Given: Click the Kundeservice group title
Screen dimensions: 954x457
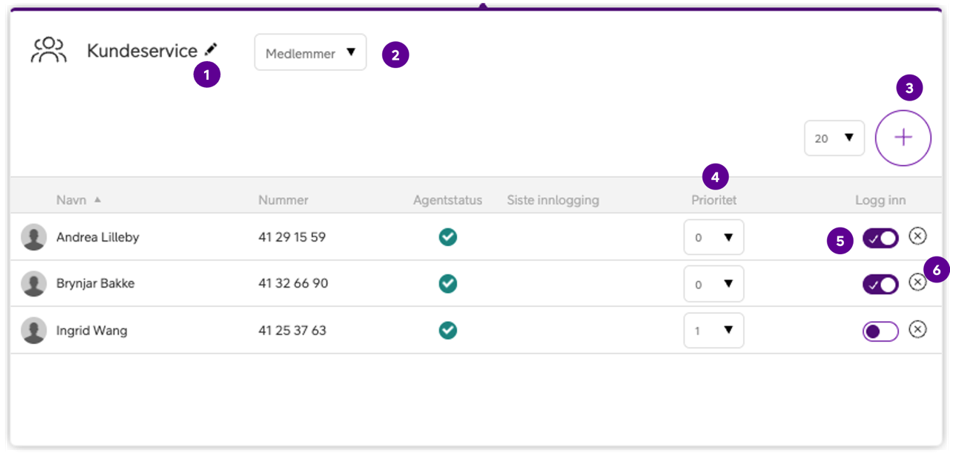Looking at the screenshot, I should pyautogui.click(x=142, y=51).
